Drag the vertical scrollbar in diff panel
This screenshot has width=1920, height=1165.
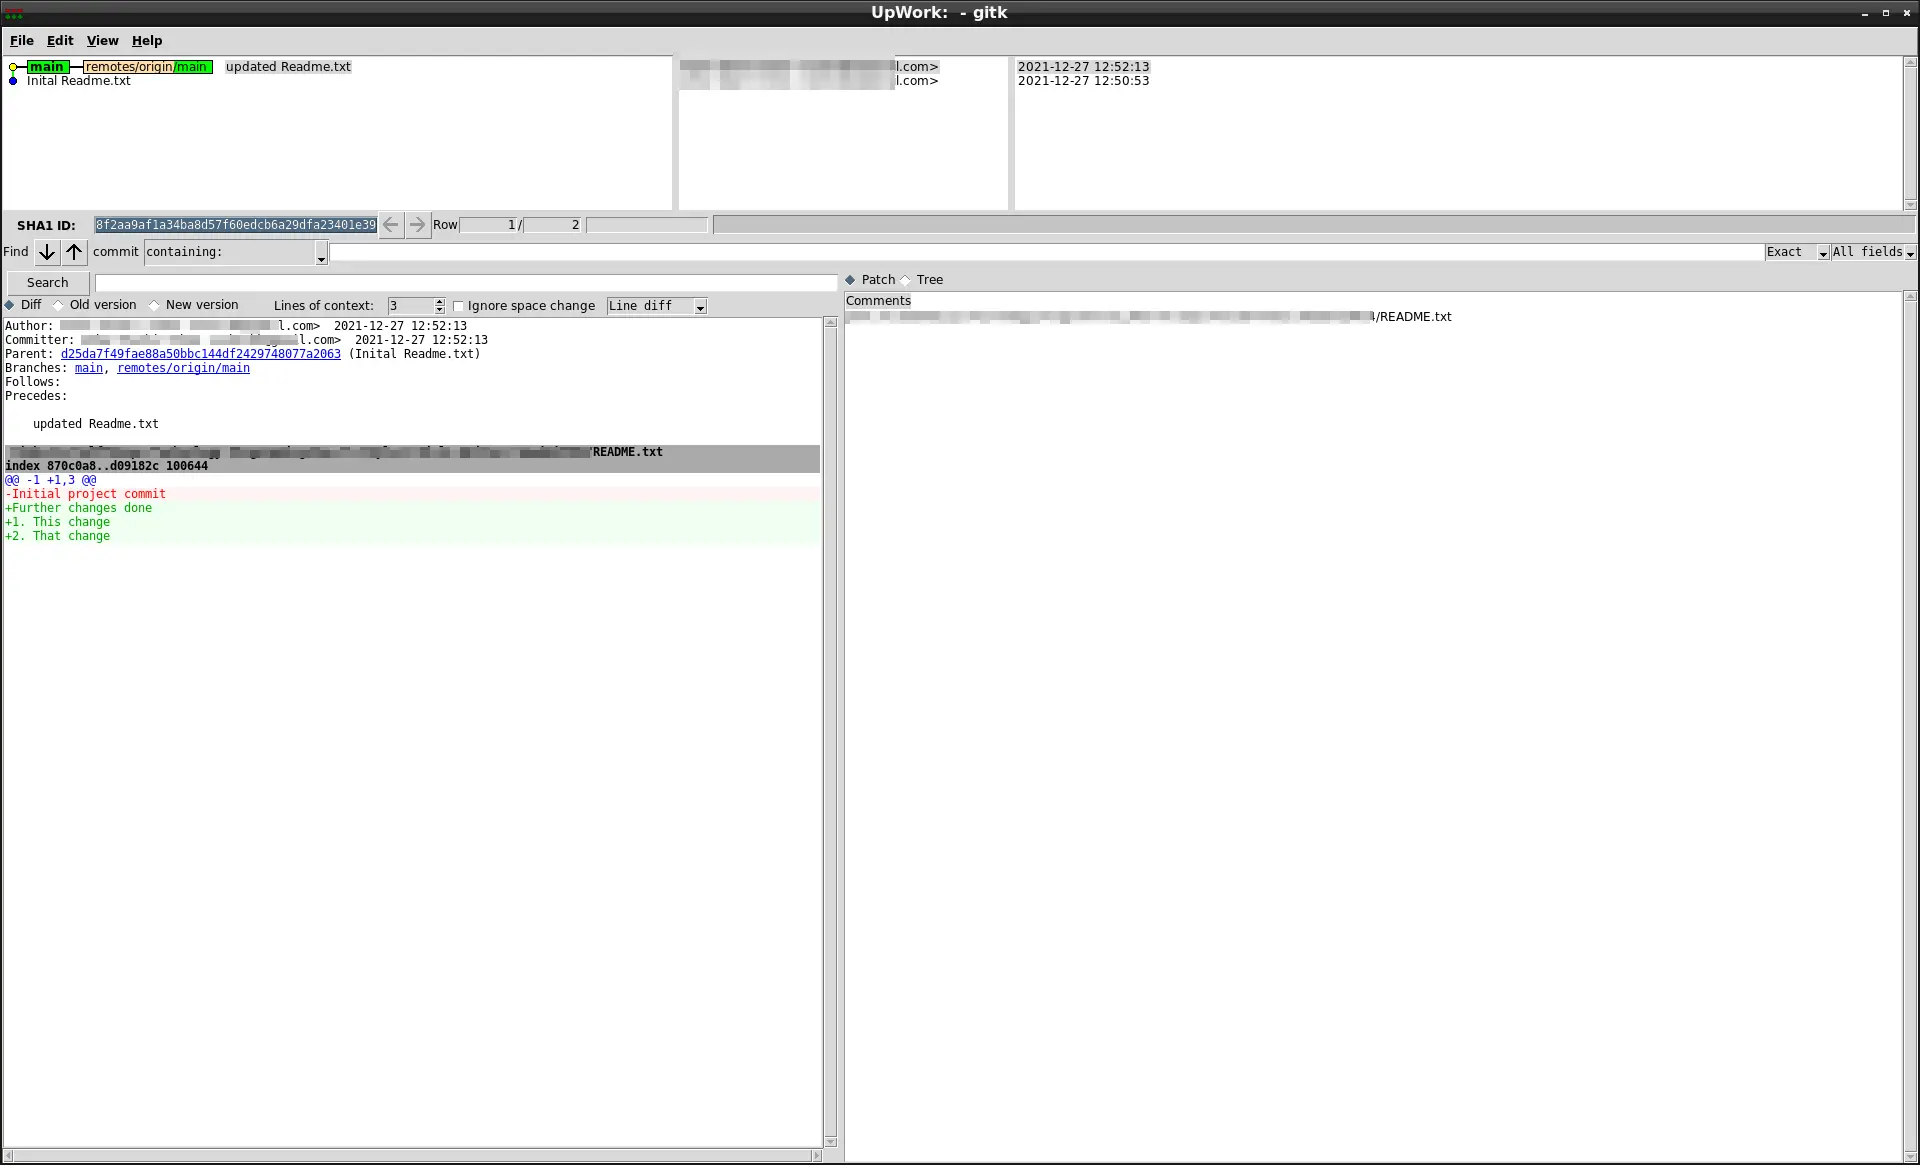click(x=828, y=321)
